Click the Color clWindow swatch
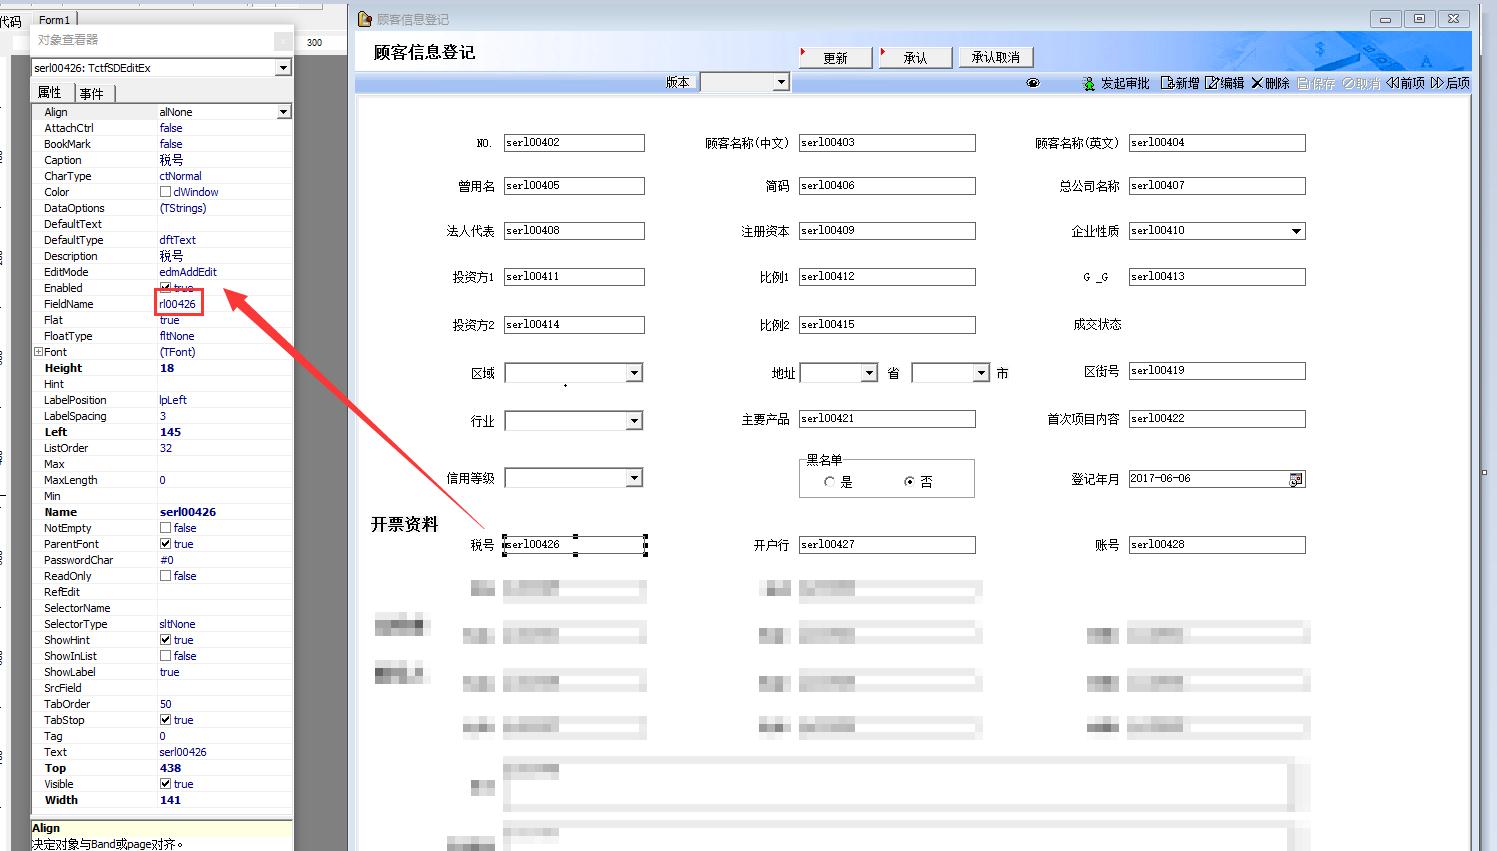The width and height of the screenshot is (1497, 851). (165, 192)
